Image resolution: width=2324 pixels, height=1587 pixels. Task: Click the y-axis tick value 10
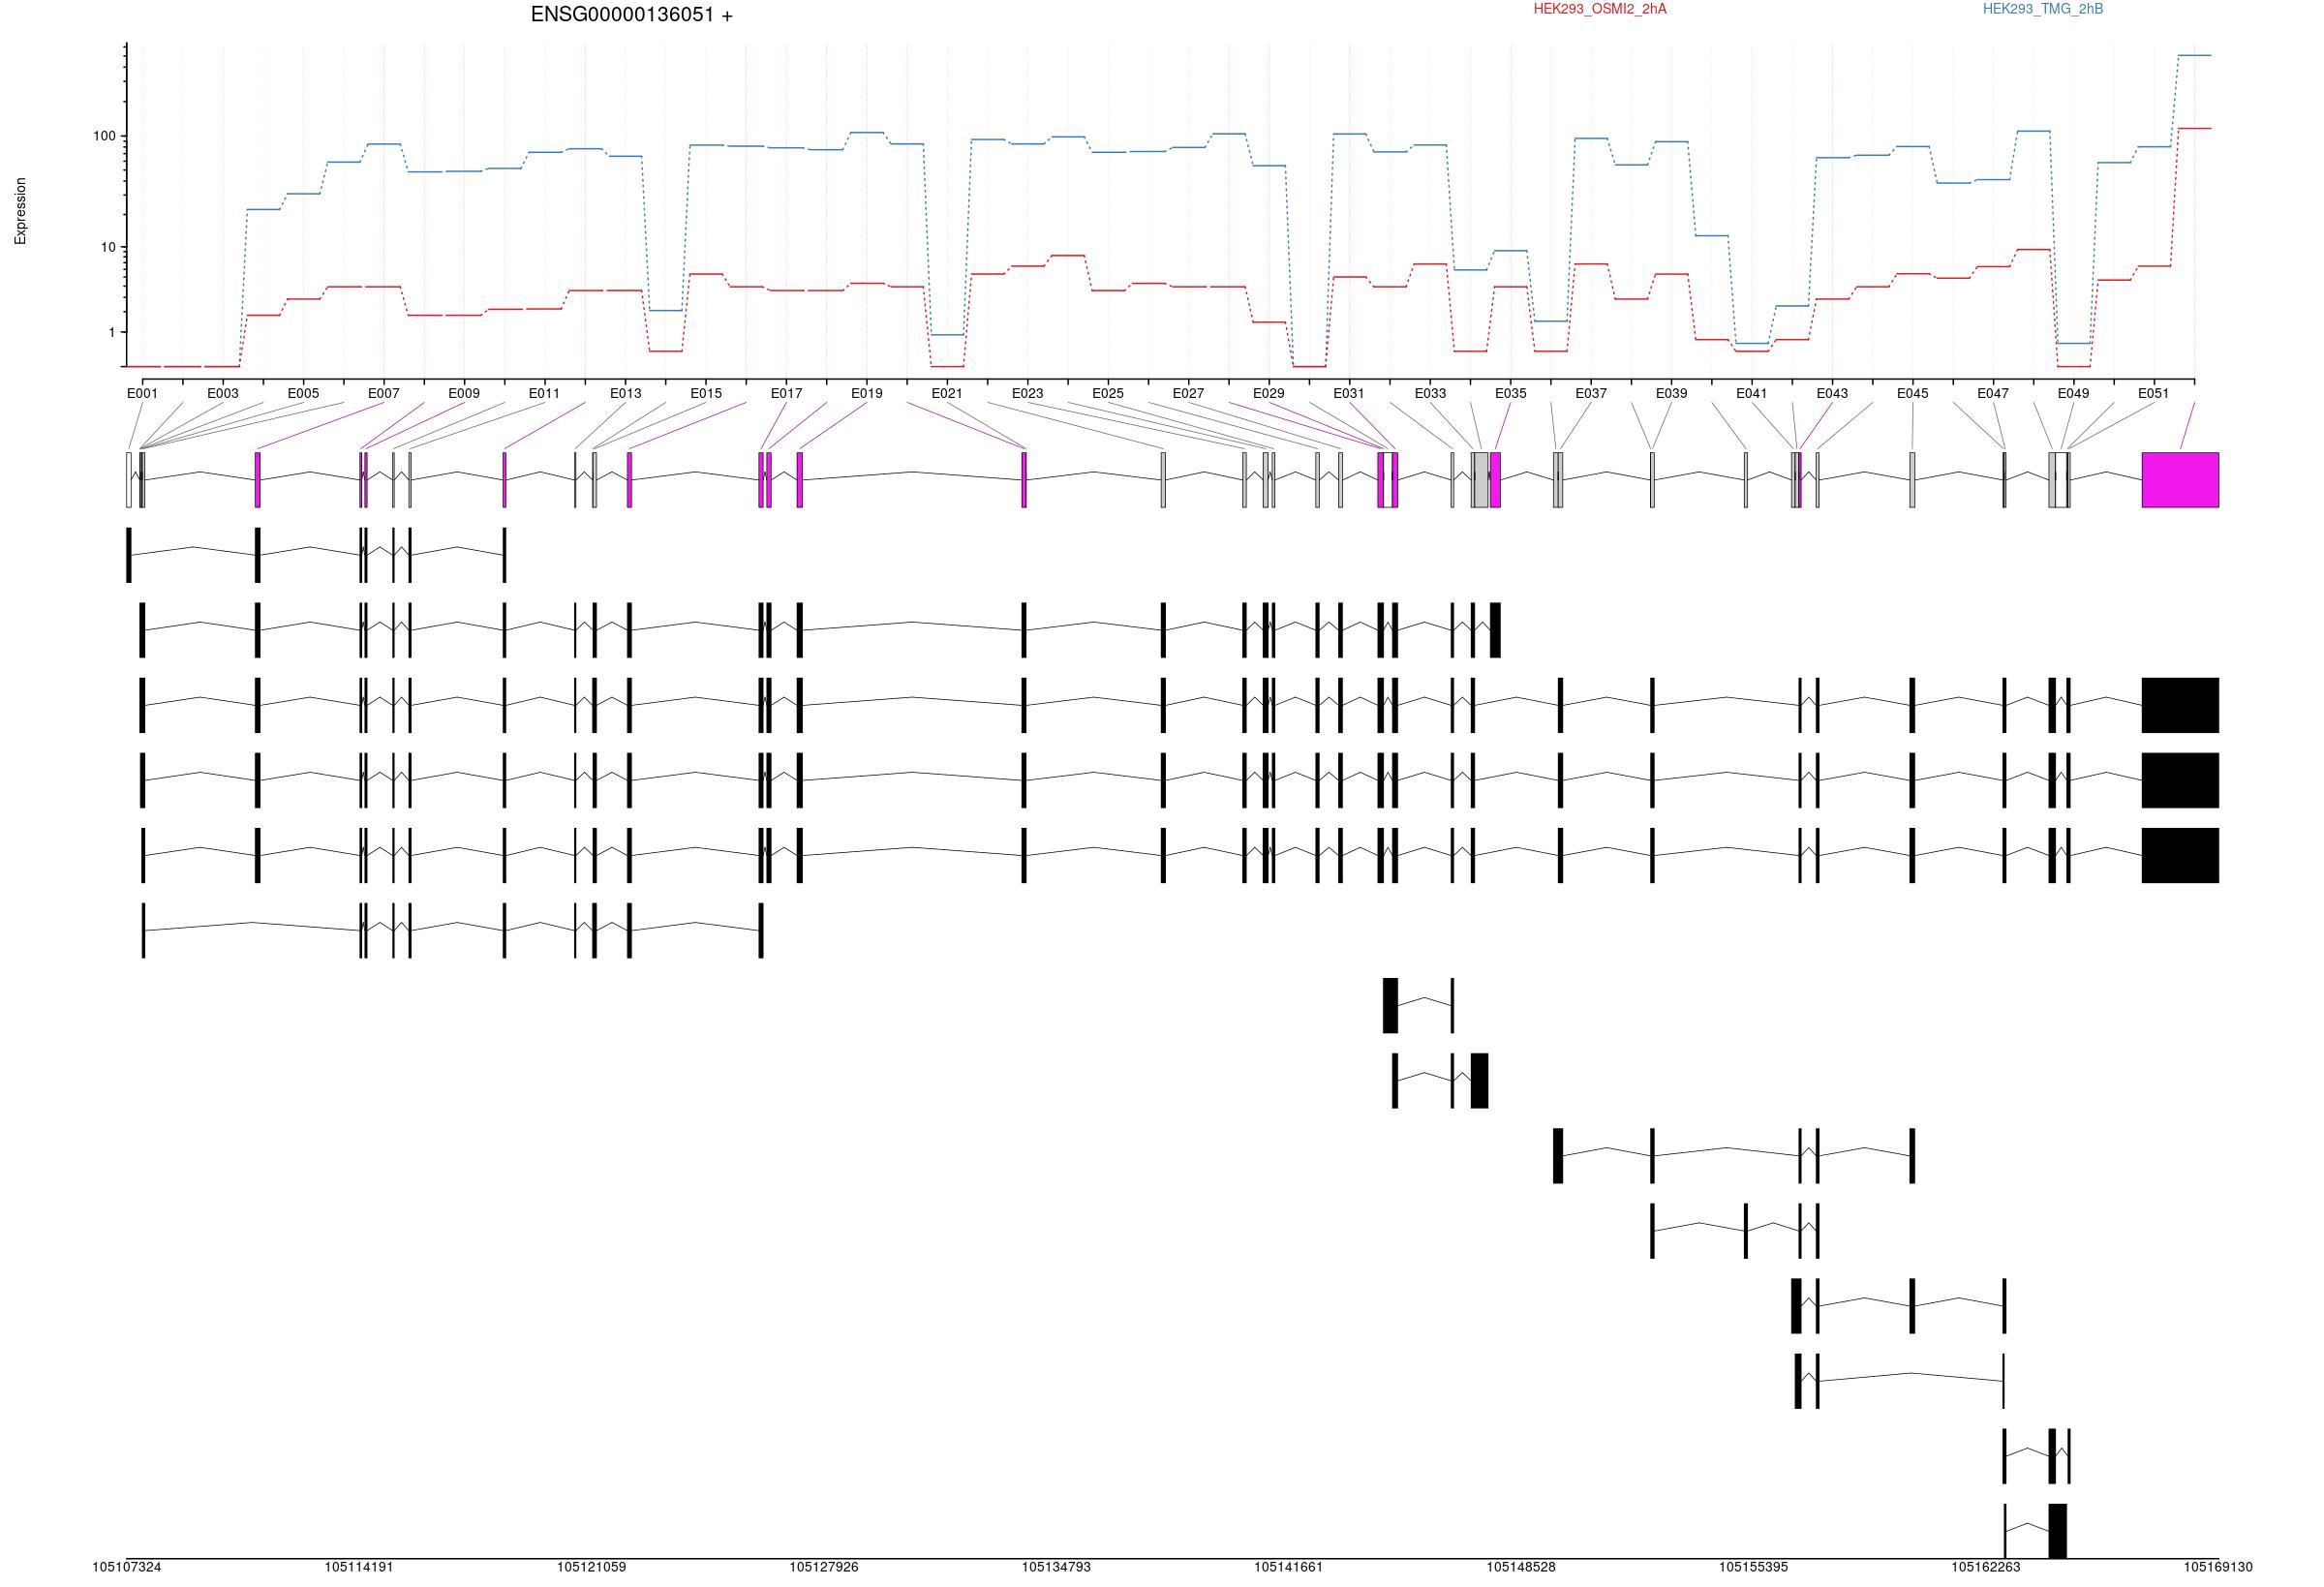pyautogui.click(x=108, y=247)
